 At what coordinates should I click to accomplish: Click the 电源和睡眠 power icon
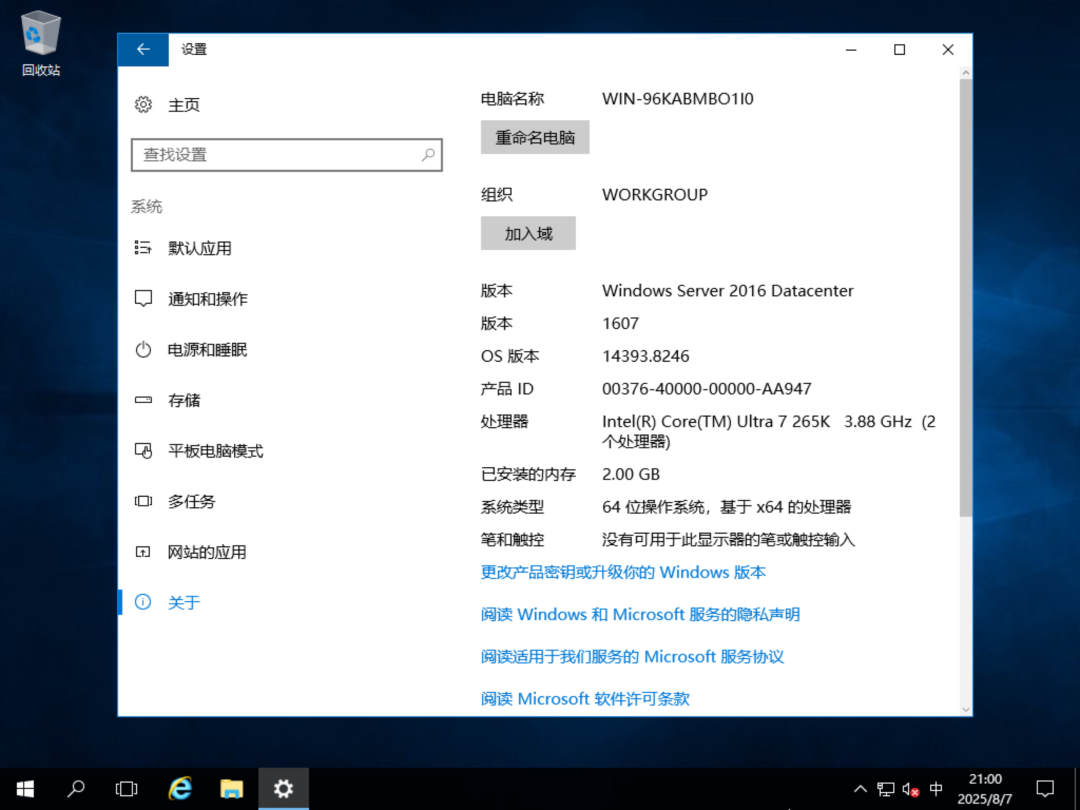tap(143, 349)
